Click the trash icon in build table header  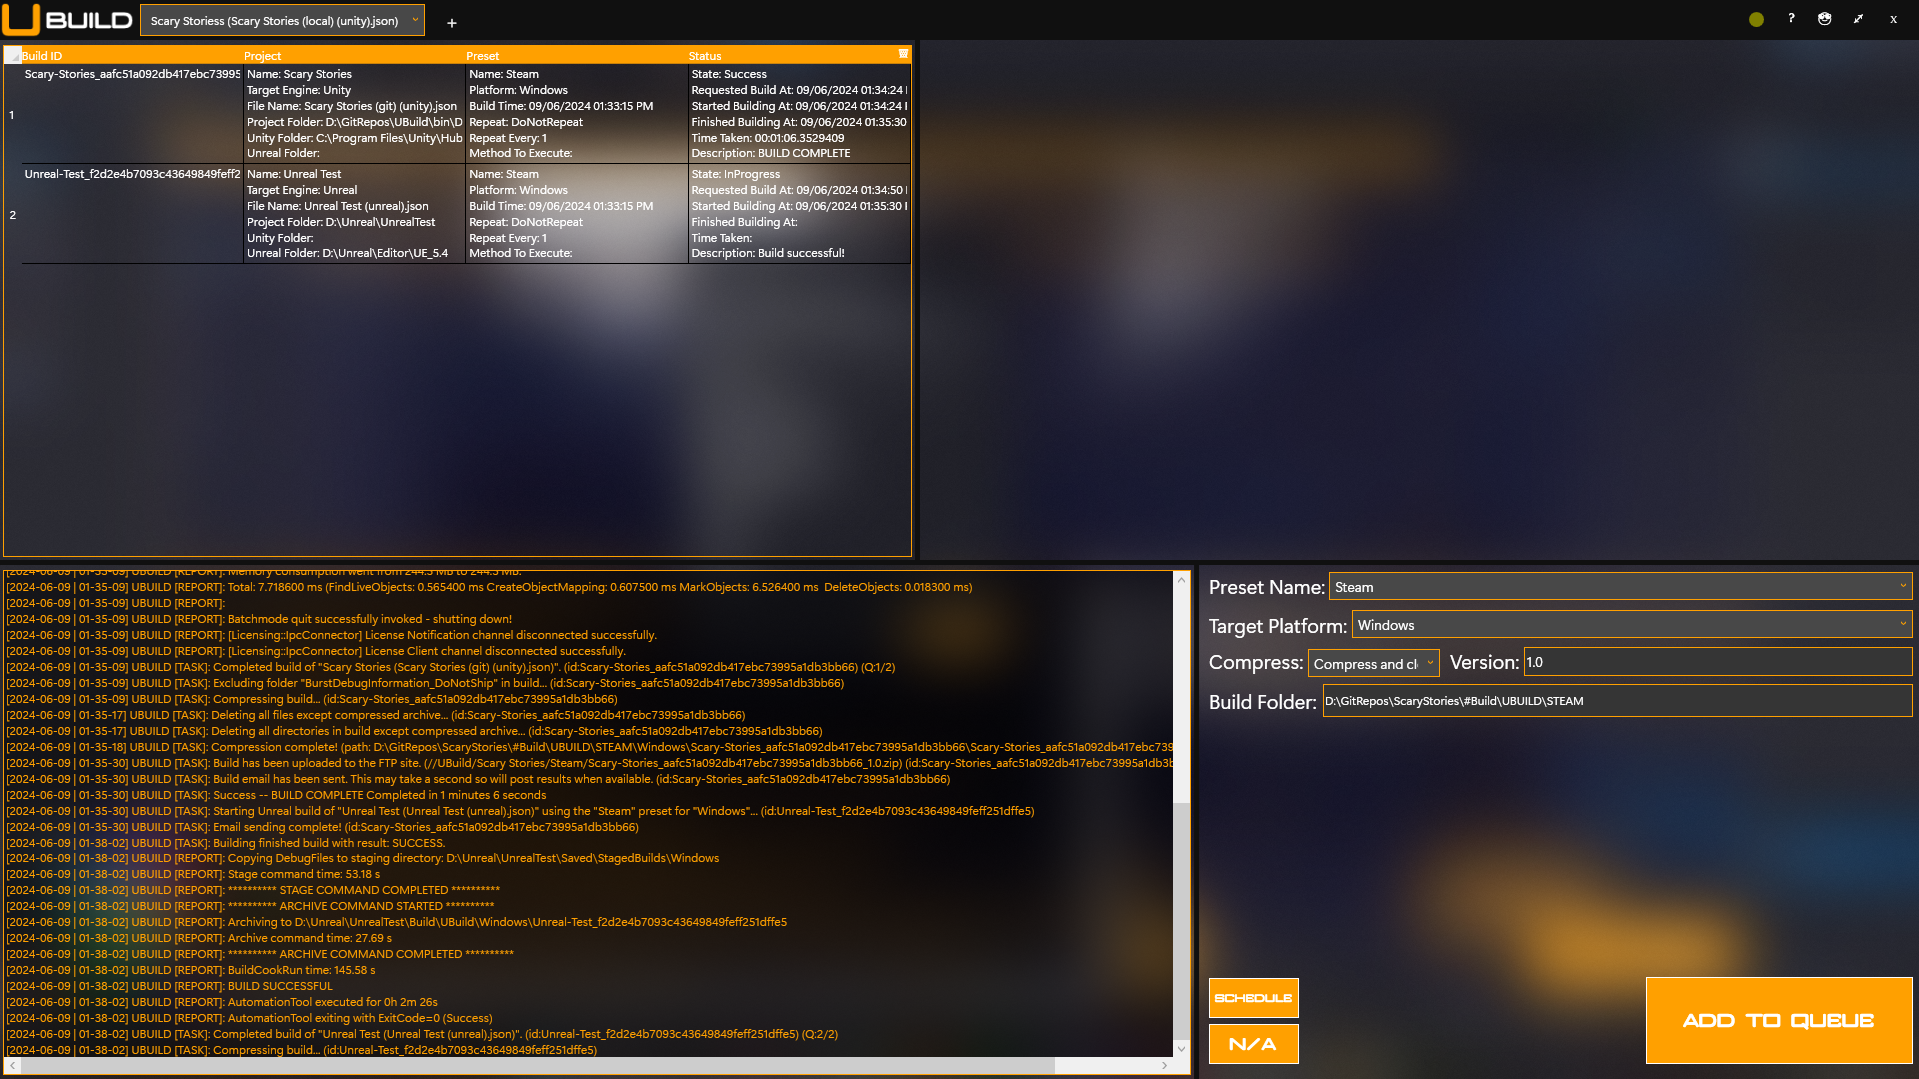click(903, 54)
